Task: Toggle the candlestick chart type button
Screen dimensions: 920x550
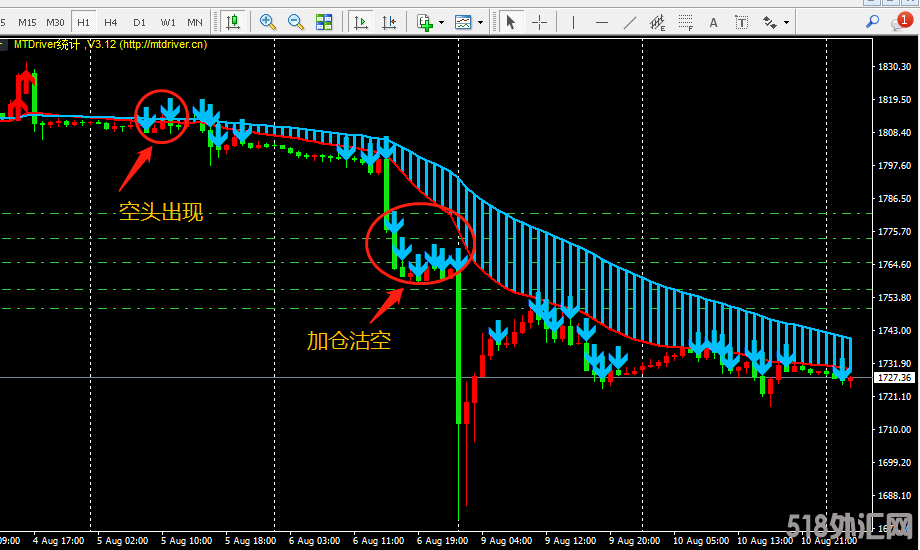Action: tap(234, 22)
